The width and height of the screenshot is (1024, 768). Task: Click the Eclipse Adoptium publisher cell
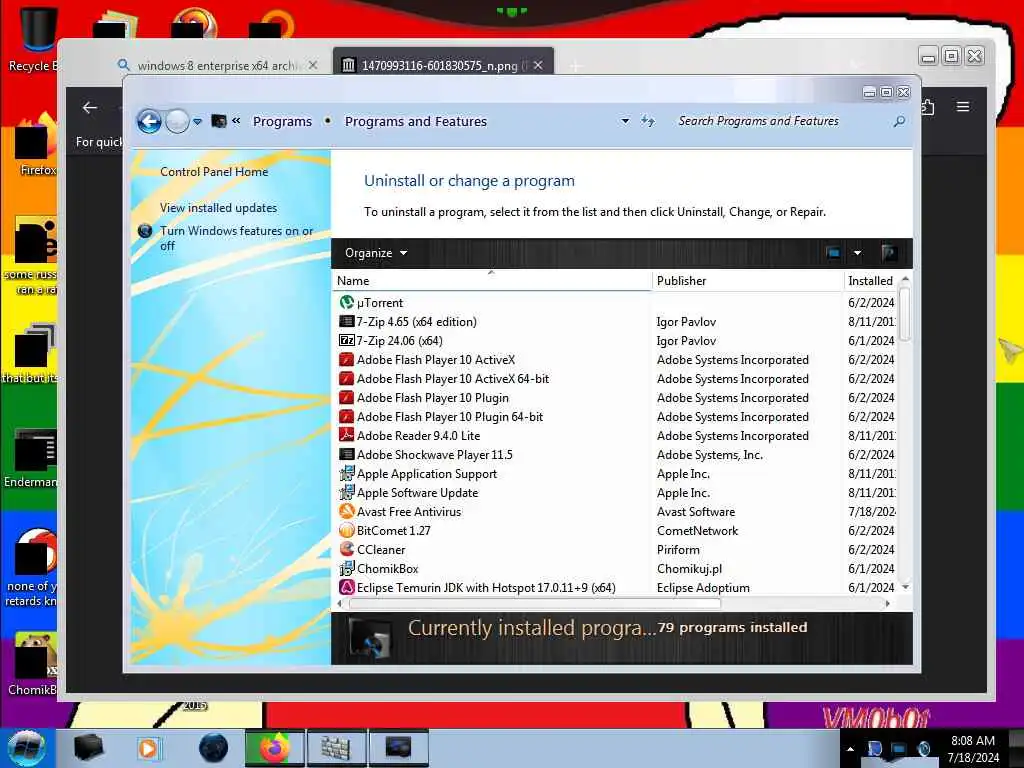click(x=703, y=587)
